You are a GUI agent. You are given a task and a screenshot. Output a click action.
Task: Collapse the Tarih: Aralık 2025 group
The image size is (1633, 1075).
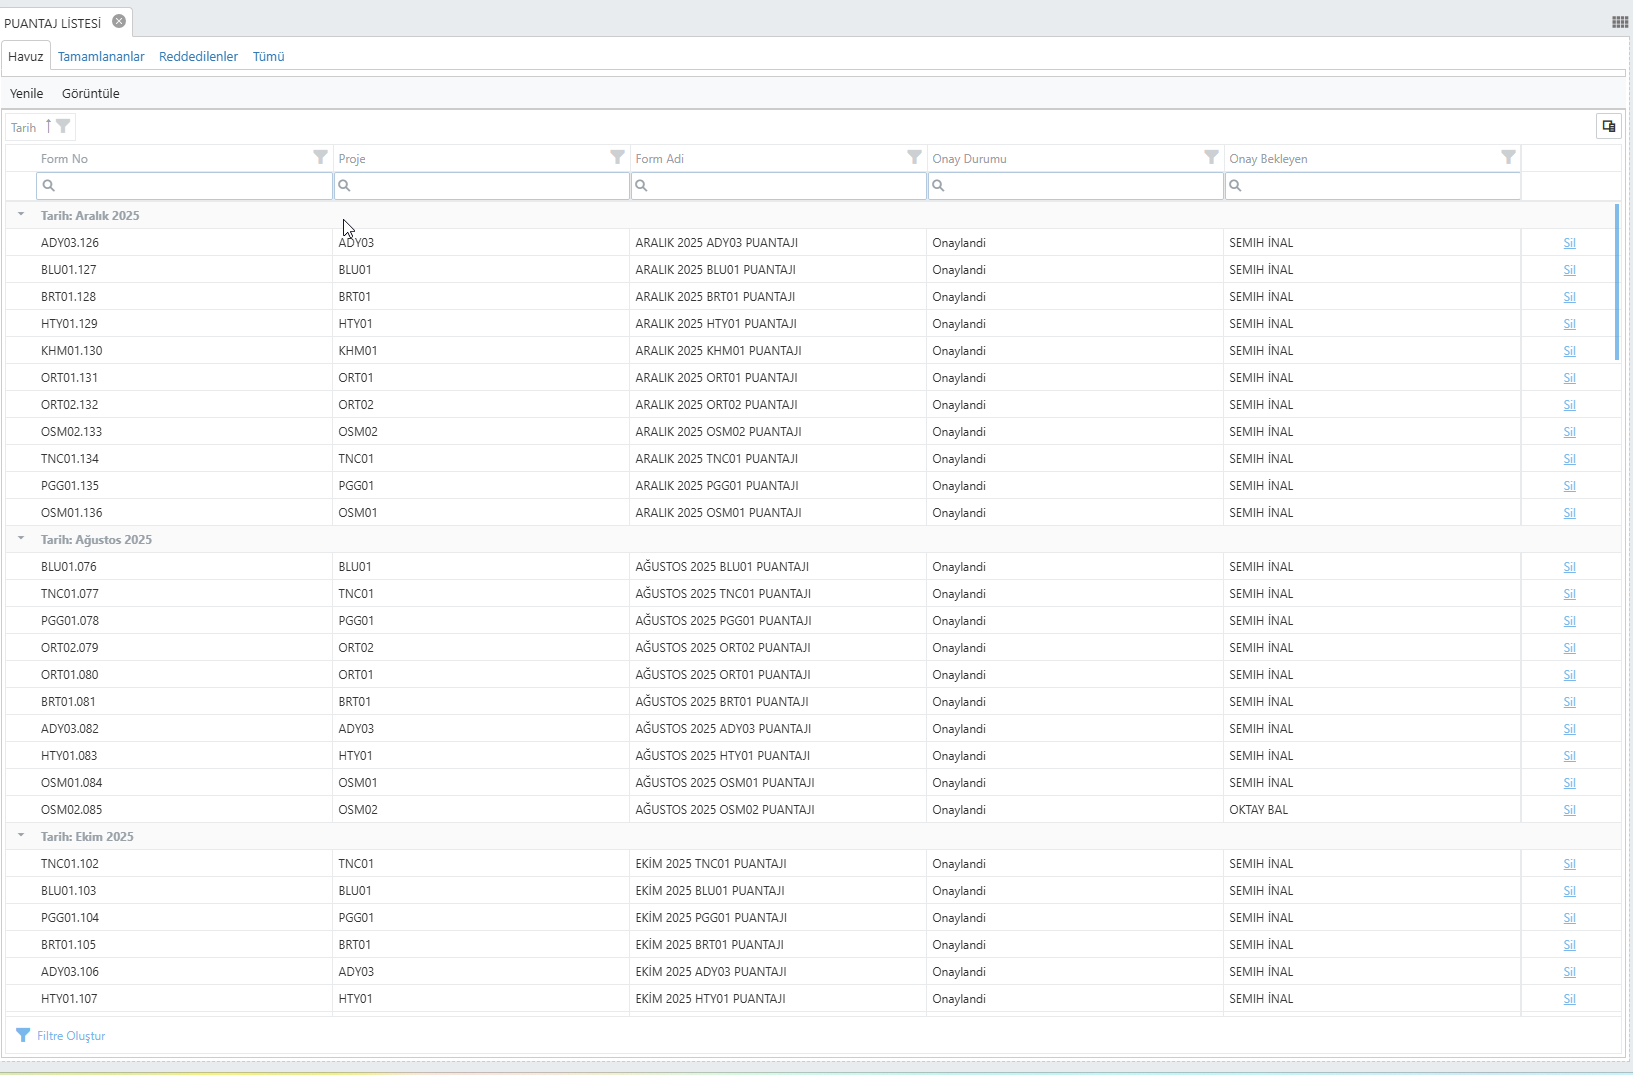[x=21, y=214]
